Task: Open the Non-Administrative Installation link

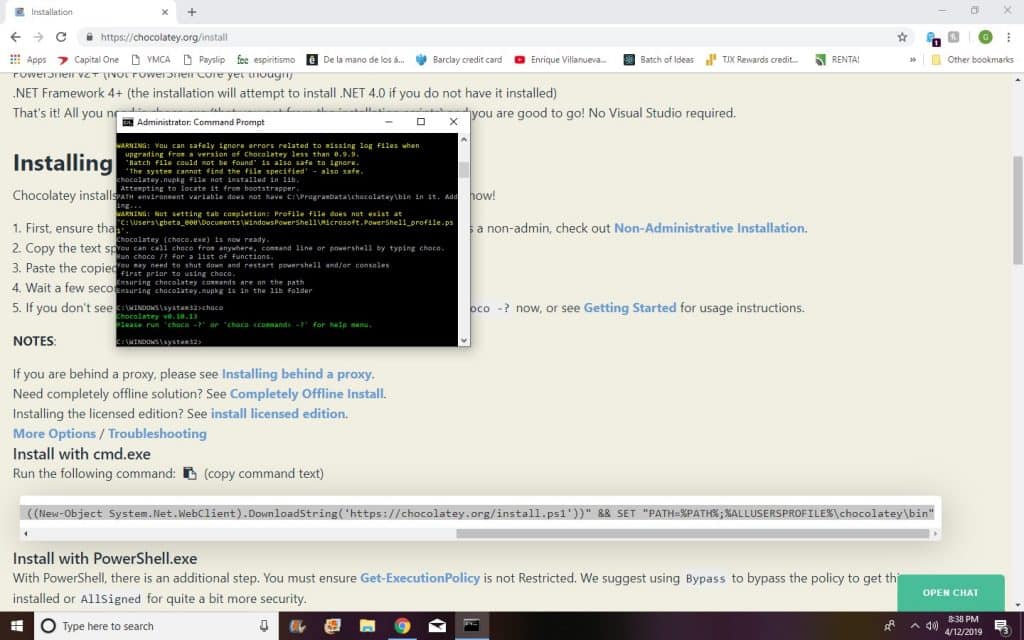Action: tap(709, 228)
